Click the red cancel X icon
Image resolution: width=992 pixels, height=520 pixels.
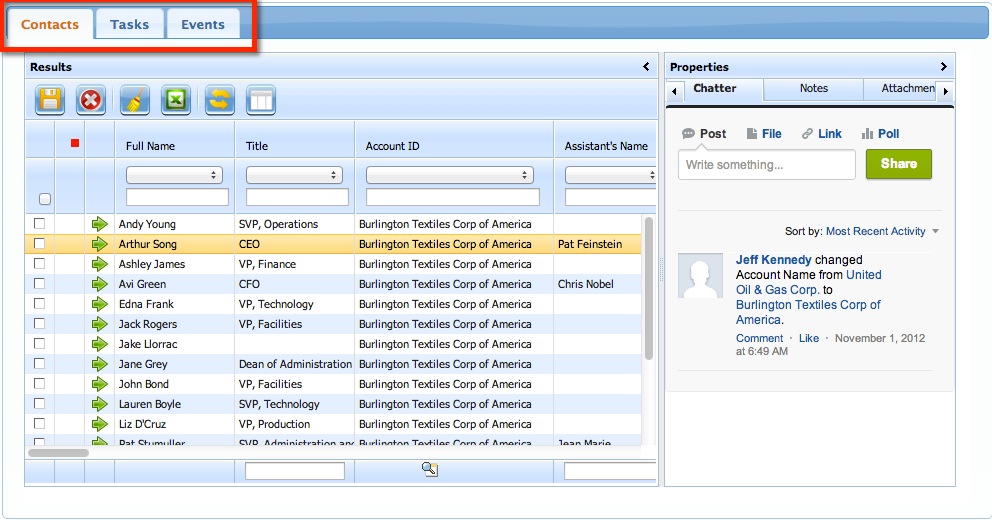(x=91, y=100)
